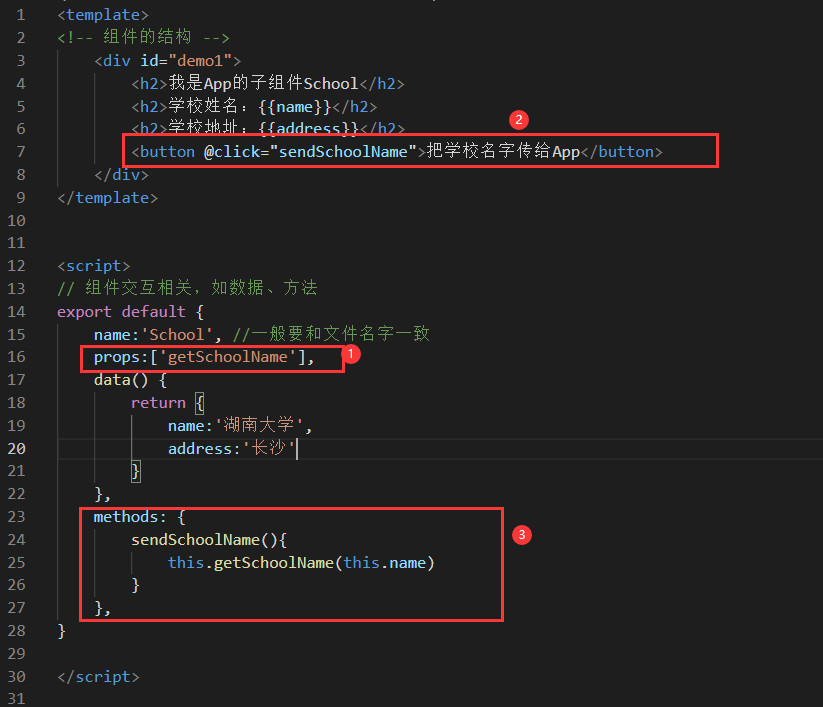Click the opening <script> tag on line 12

pos(93,266)
